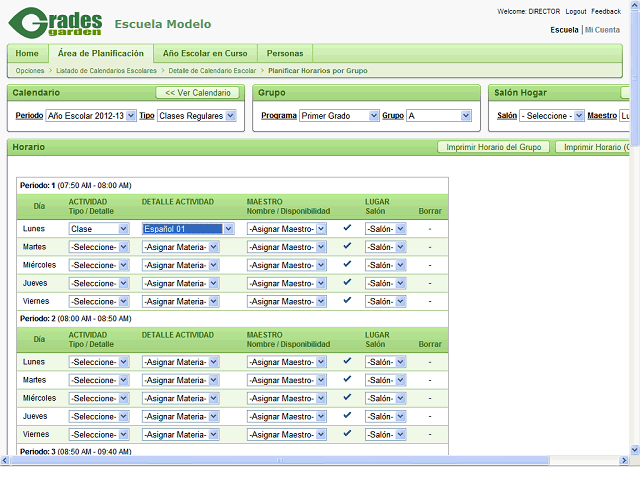The image size is (640, 480).
Task: Open Seleccione activity dropdown for Martes Periodo 1
Action: tap(99, 247)
